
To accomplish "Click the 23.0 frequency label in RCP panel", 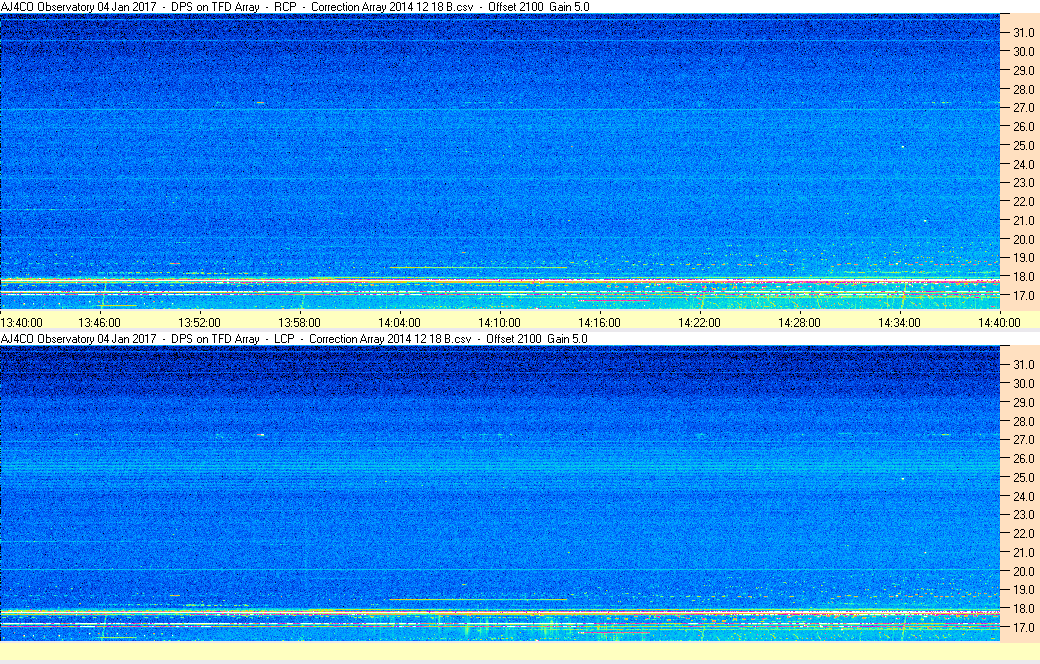I will tap(1023, 183).
